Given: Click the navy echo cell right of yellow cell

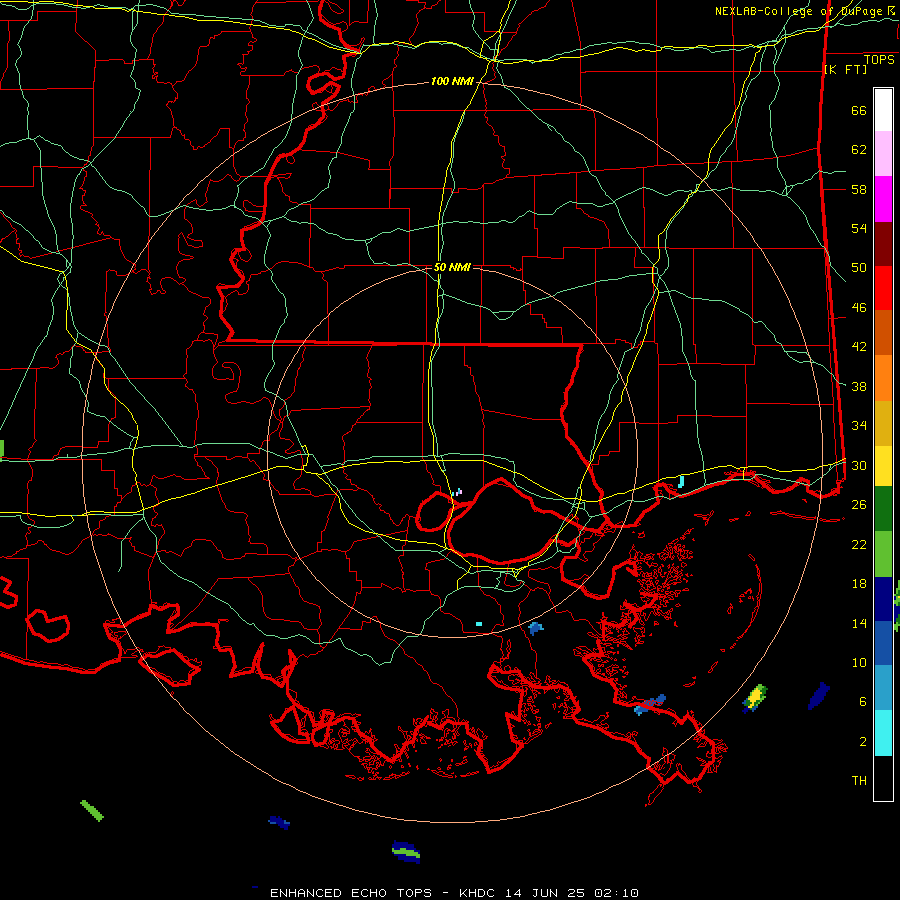Looking at the screenshot, I should click(x=819, y=696).
